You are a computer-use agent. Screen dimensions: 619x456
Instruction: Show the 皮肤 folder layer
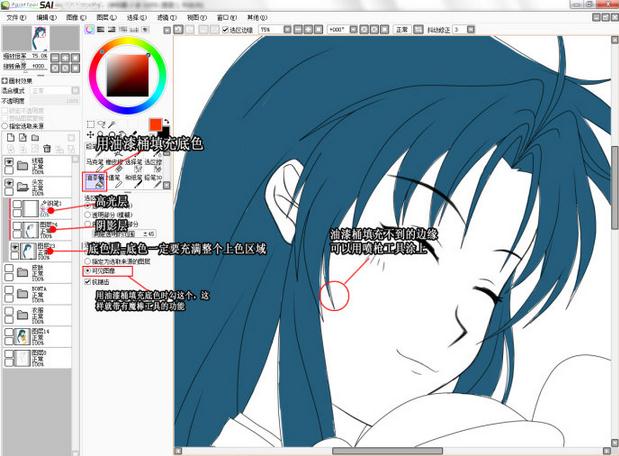(9, 268)
